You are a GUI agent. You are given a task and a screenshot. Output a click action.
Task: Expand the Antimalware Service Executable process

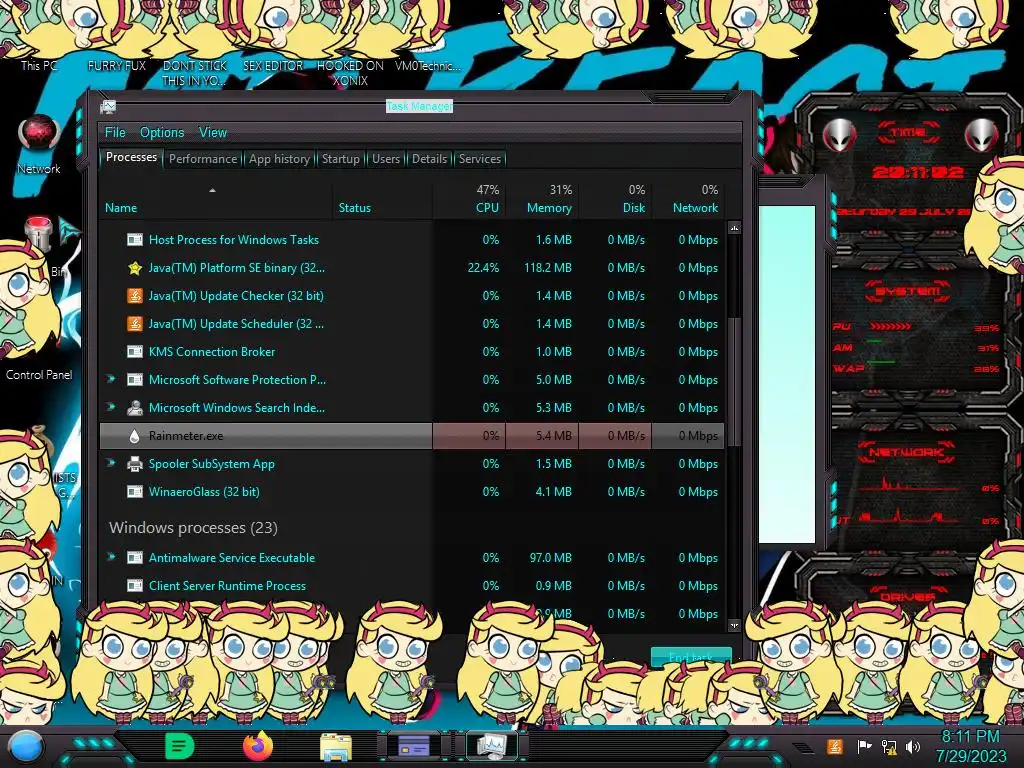[111, 557]
